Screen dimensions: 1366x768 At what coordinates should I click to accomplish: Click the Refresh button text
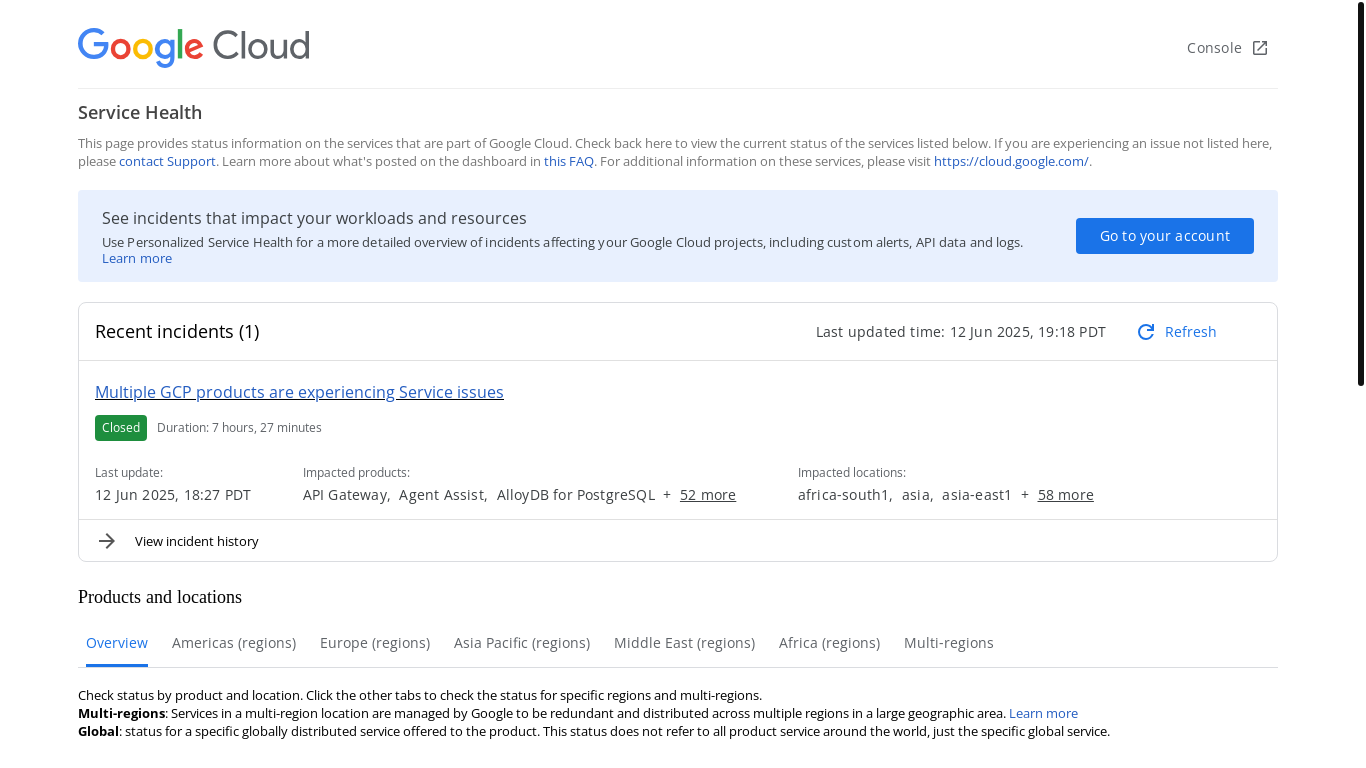pos(1190,332)
